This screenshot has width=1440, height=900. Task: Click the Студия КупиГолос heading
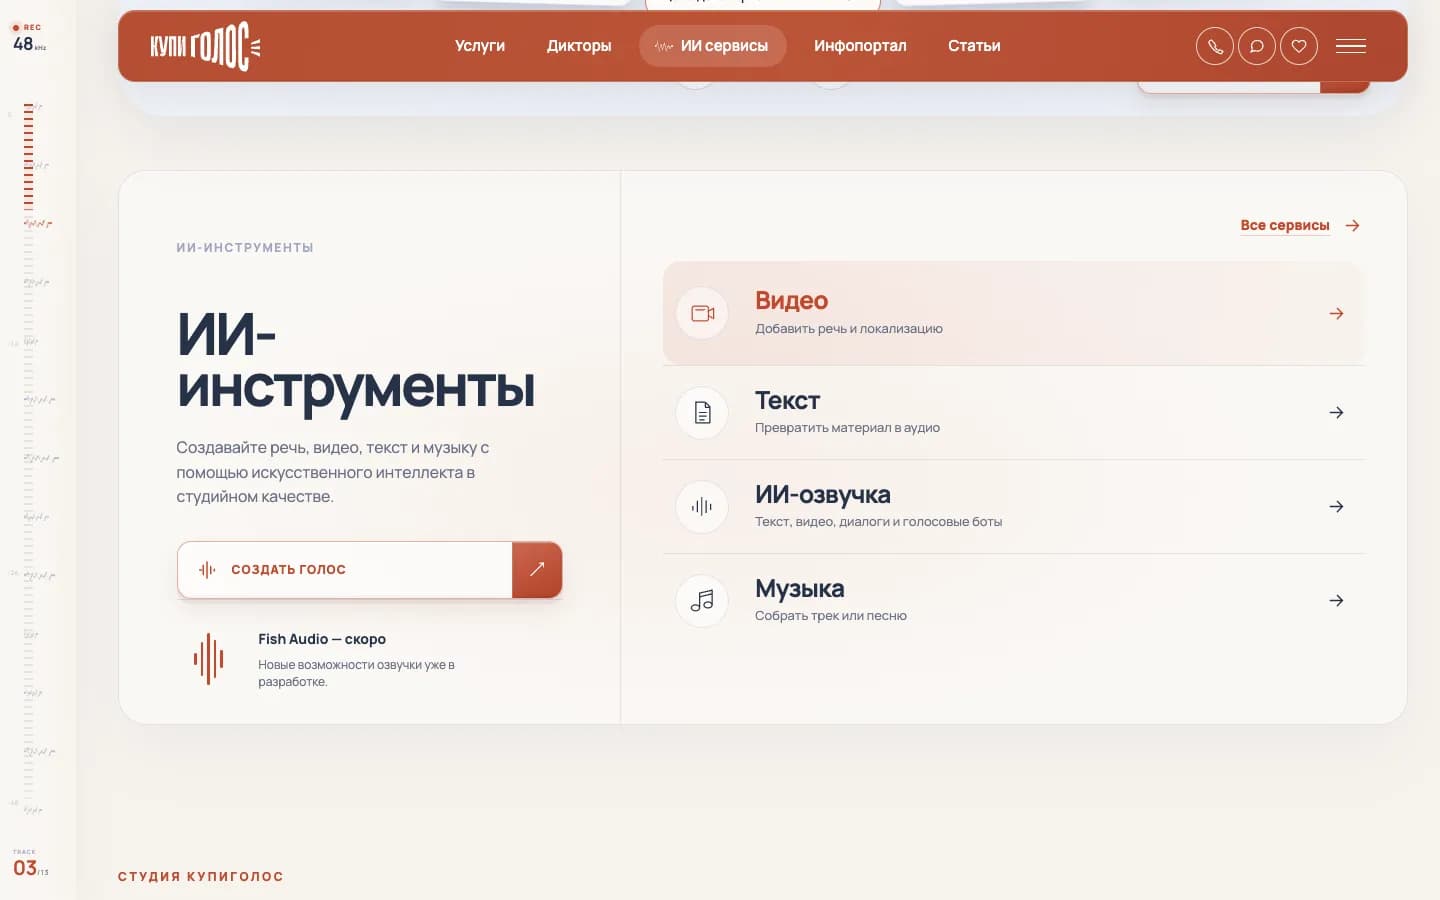(x=201, y=876)
